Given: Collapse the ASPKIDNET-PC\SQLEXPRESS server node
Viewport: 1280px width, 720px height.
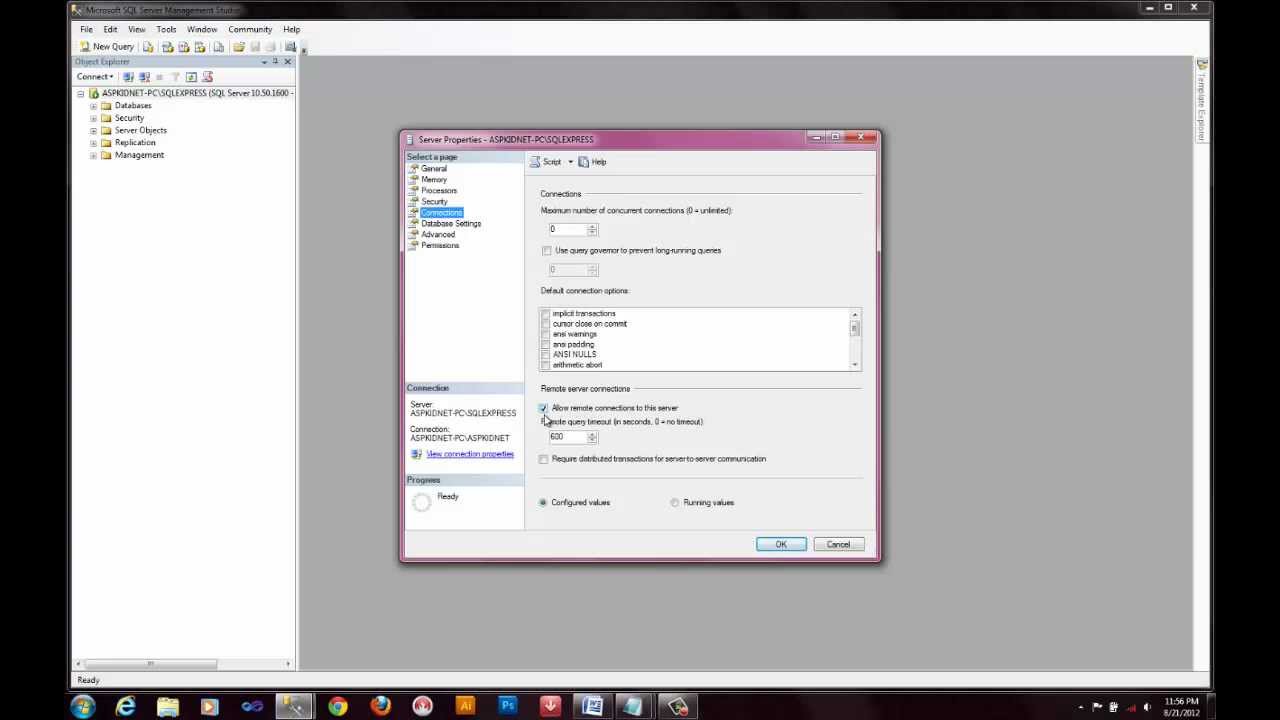Looking at the screenshot, I should tap(81, 93).
